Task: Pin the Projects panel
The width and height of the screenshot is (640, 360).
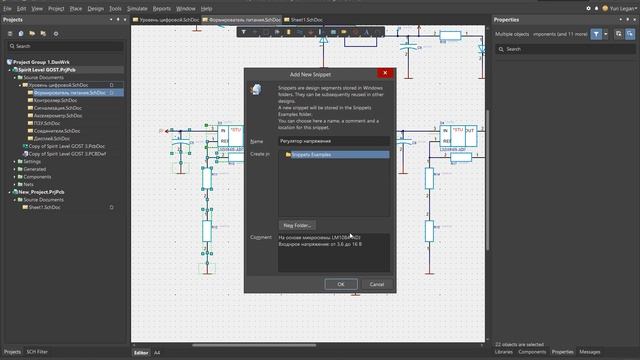Action: (118, 20)
